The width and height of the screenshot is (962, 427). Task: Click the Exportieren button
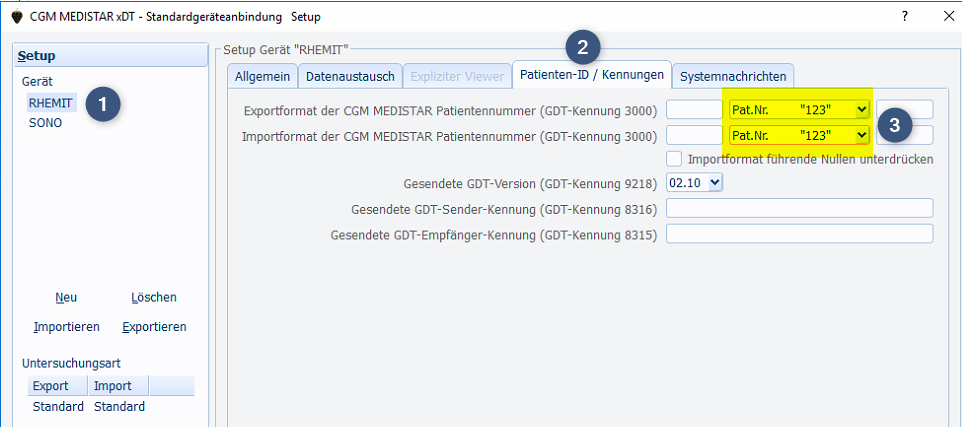click(x=154, y=327)
